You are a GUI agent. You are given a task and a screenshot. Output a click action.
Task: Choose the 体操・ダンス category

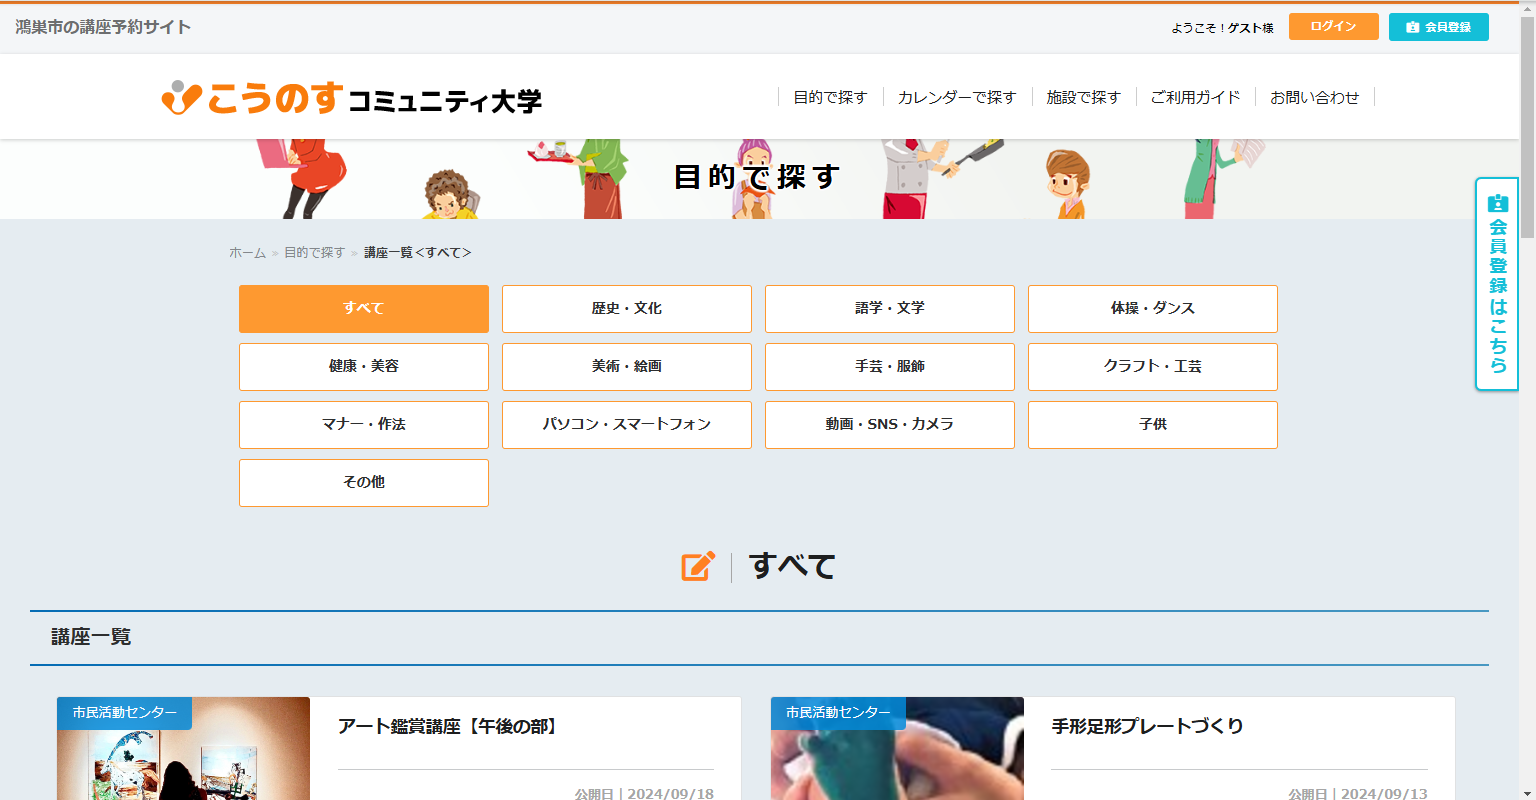click(x=1153, y=309)
